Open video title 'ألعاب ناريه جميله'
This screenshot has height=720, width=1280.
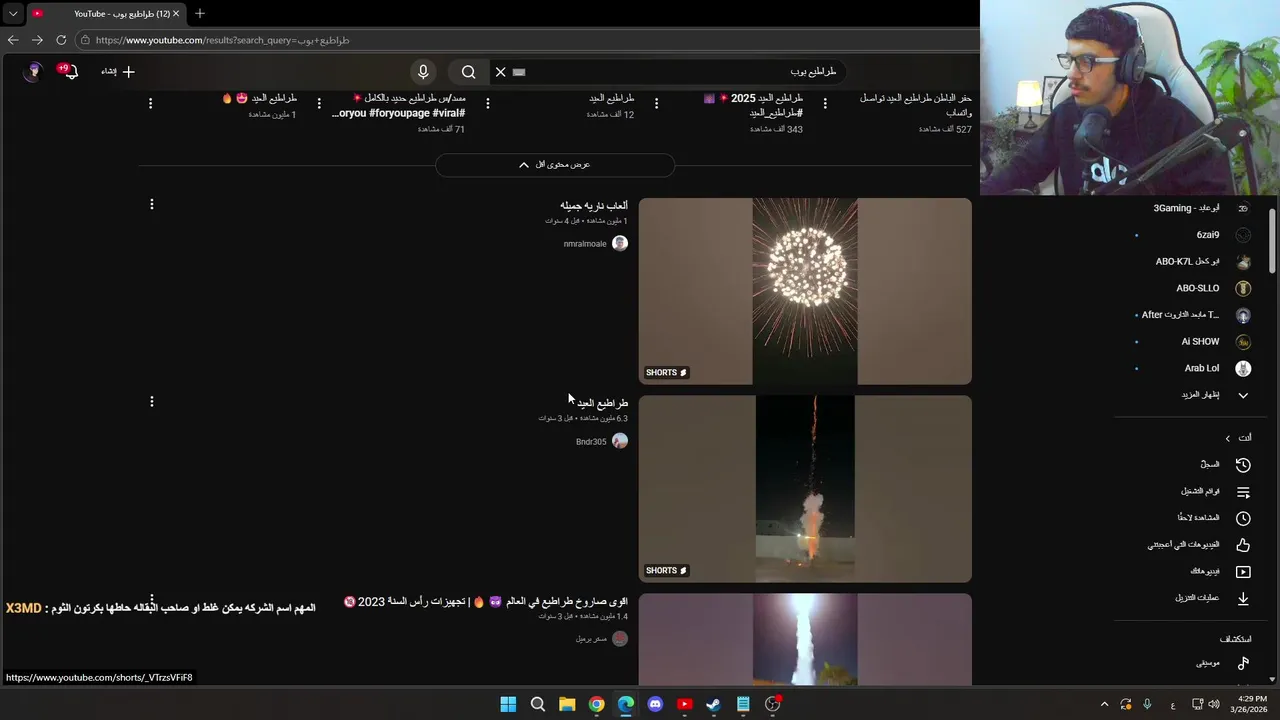[594, 205]
